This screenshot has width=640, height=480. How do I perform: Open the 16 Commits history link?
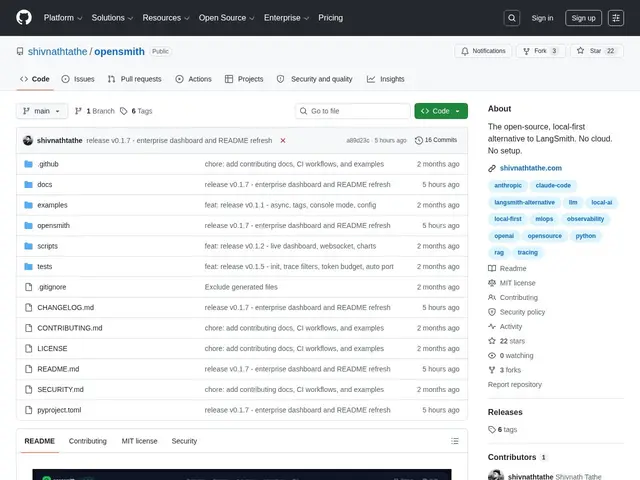[436, 140]
